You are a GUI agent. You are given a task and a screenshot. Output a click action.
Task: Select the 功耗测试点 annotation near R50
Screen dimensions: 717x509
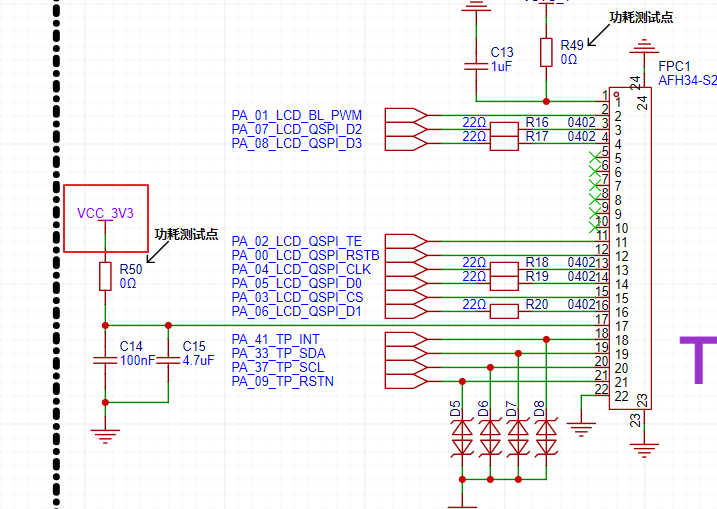(x=186, y=233)
